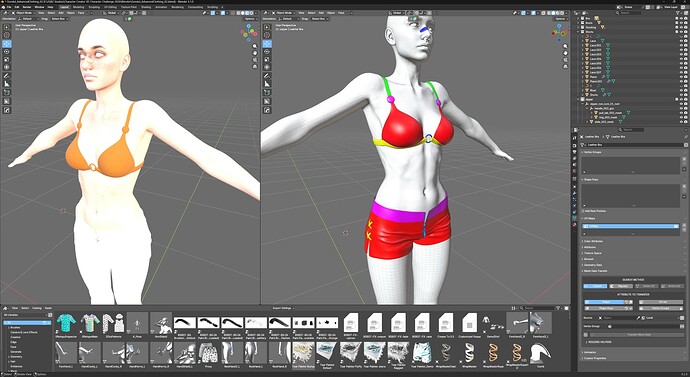Click the navigation axis gizmo in left viewport
Viewport: 690px width, 377px height.
pos(249,33)
